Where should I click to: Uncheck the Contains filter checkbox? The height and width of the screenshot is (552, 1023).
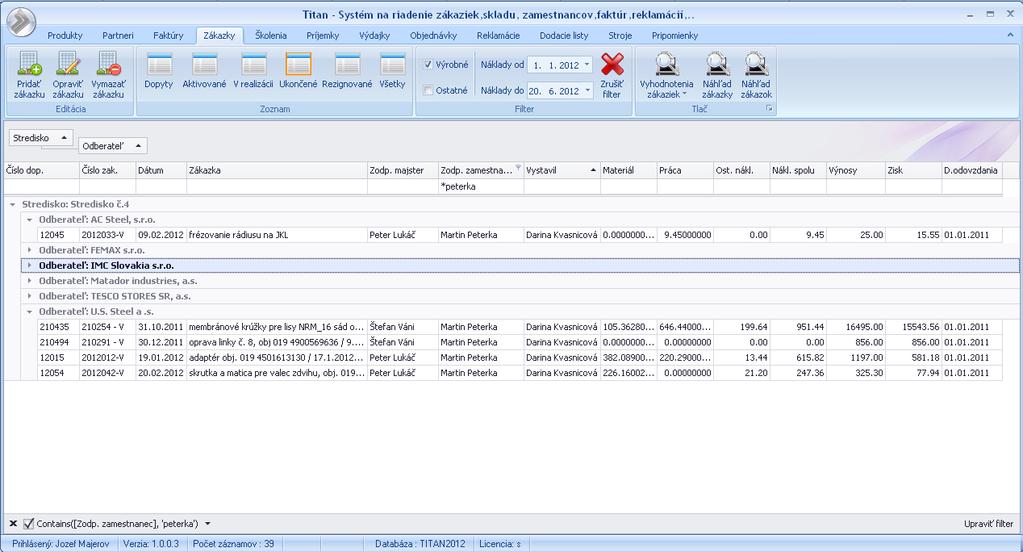tap(28, 523)
